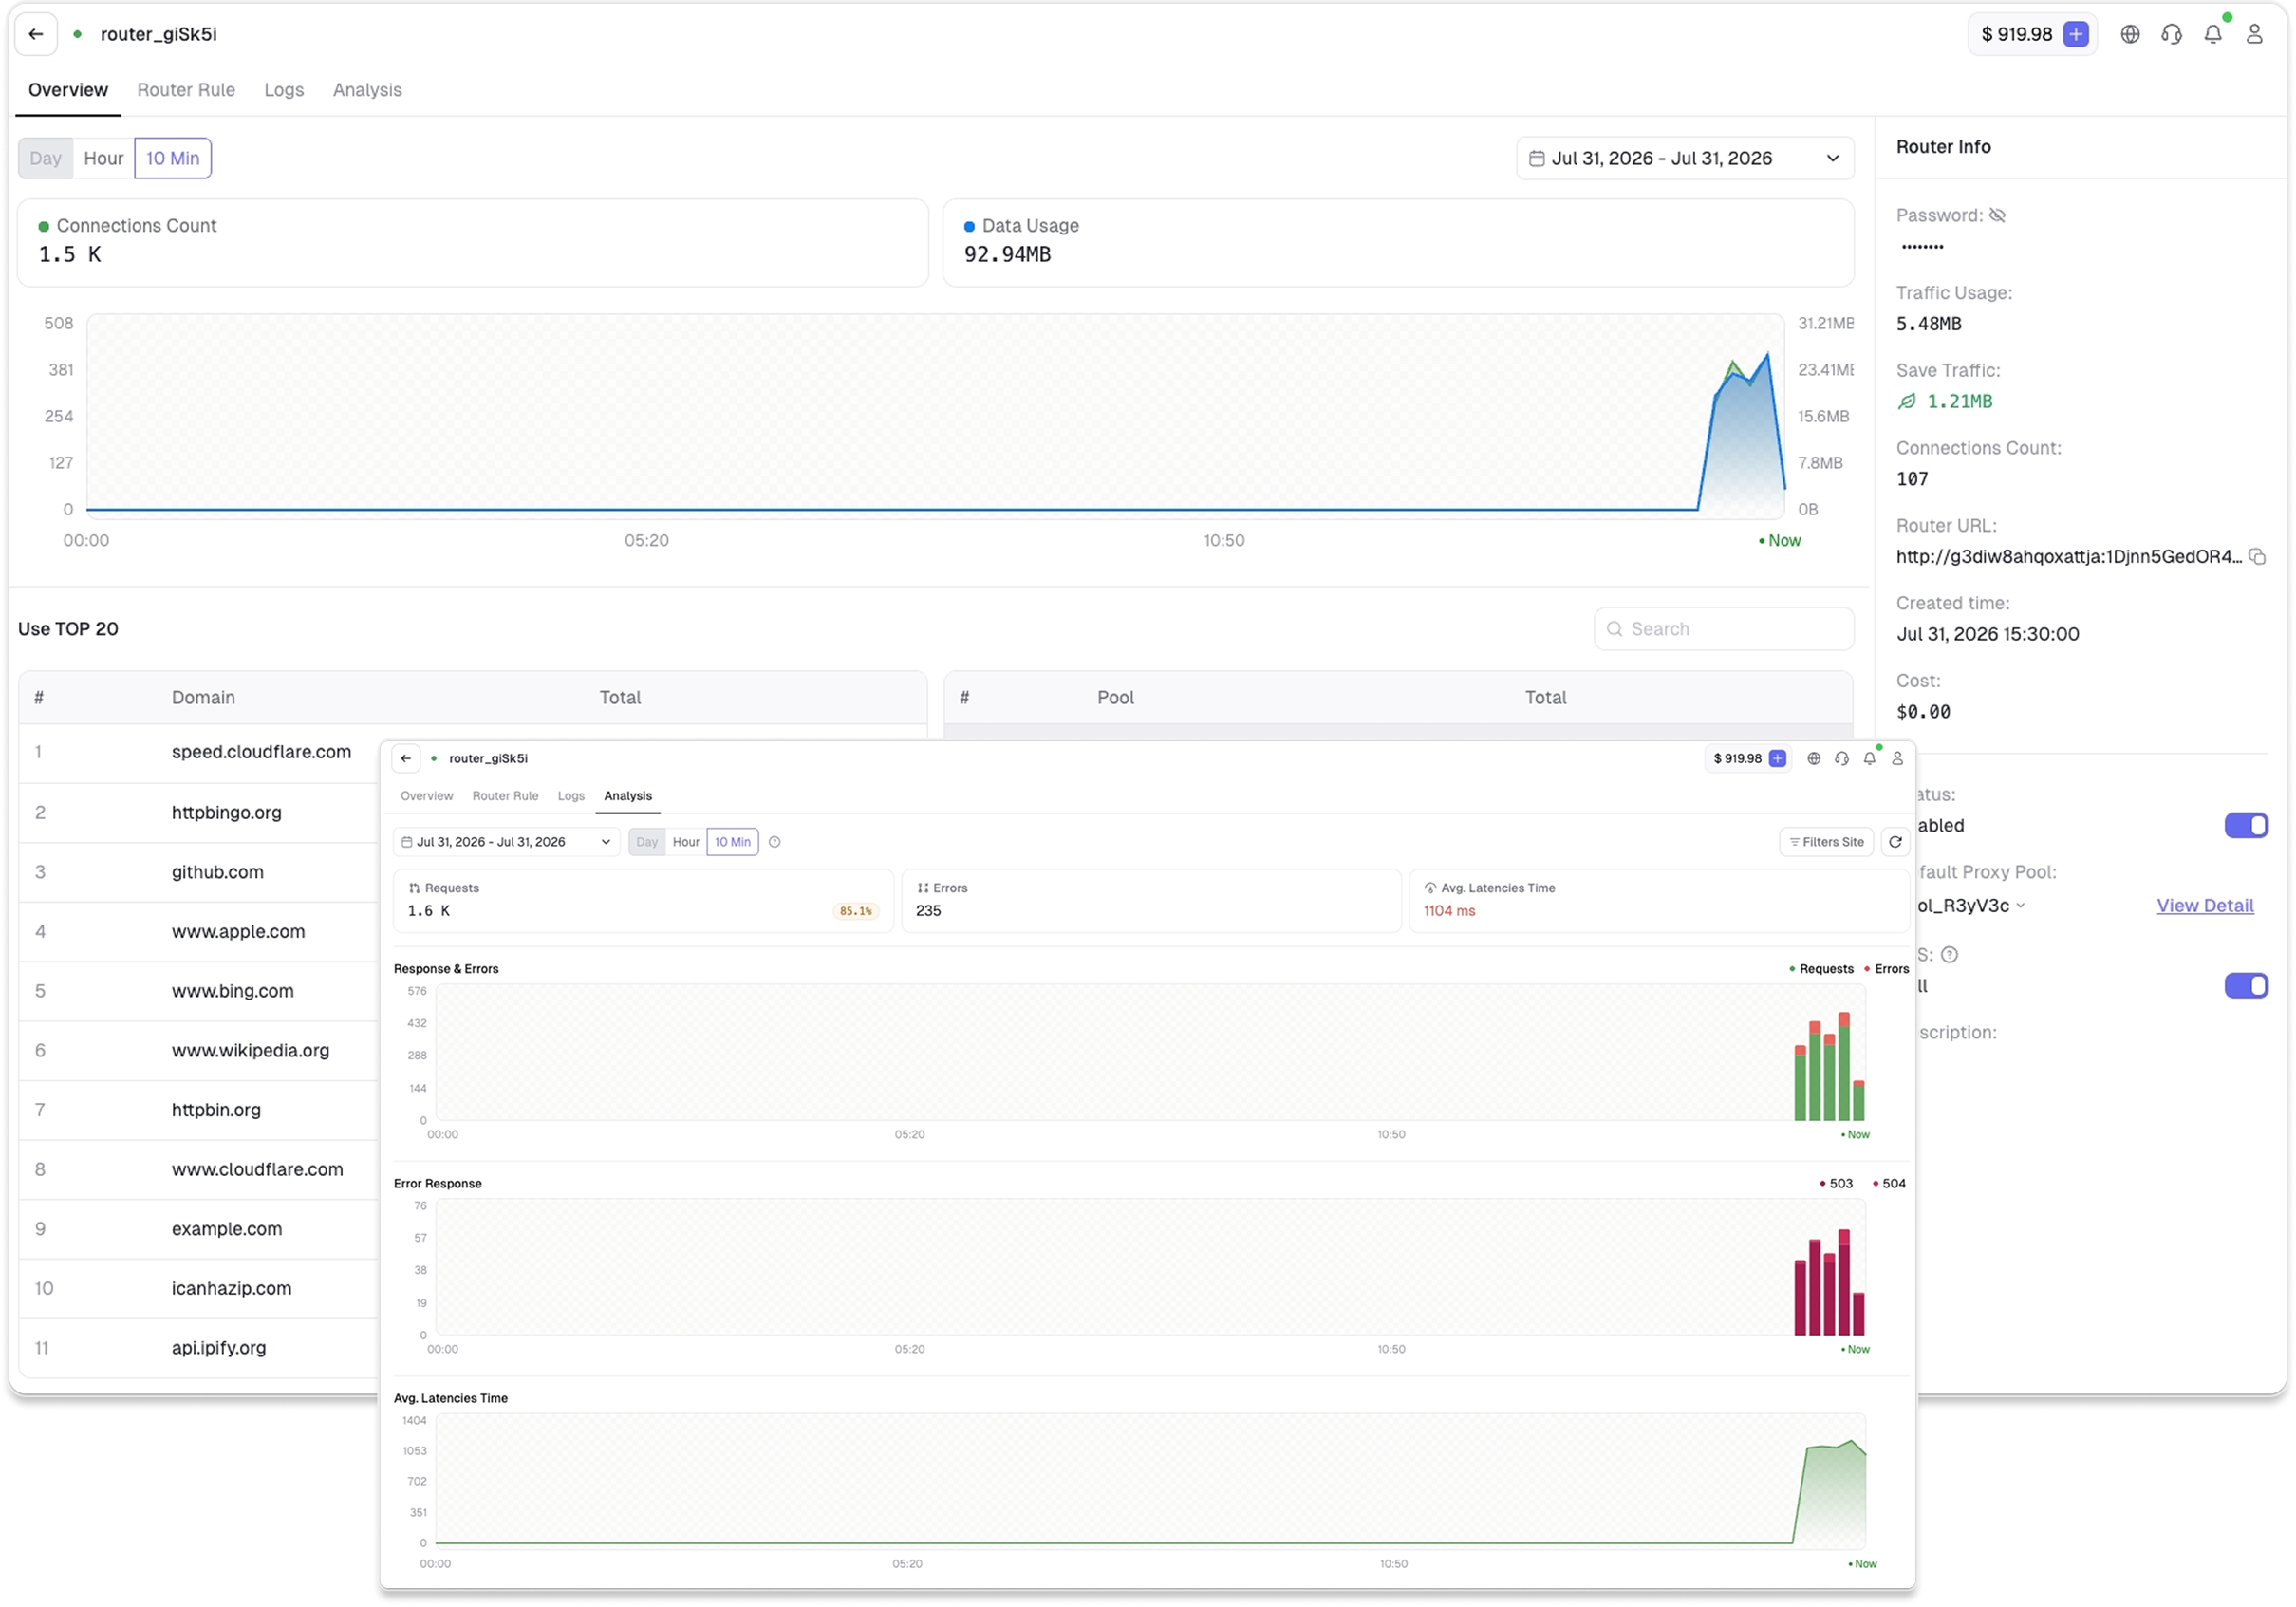Click the Requests 1.6 K stat card

click(x=643, y=900)
